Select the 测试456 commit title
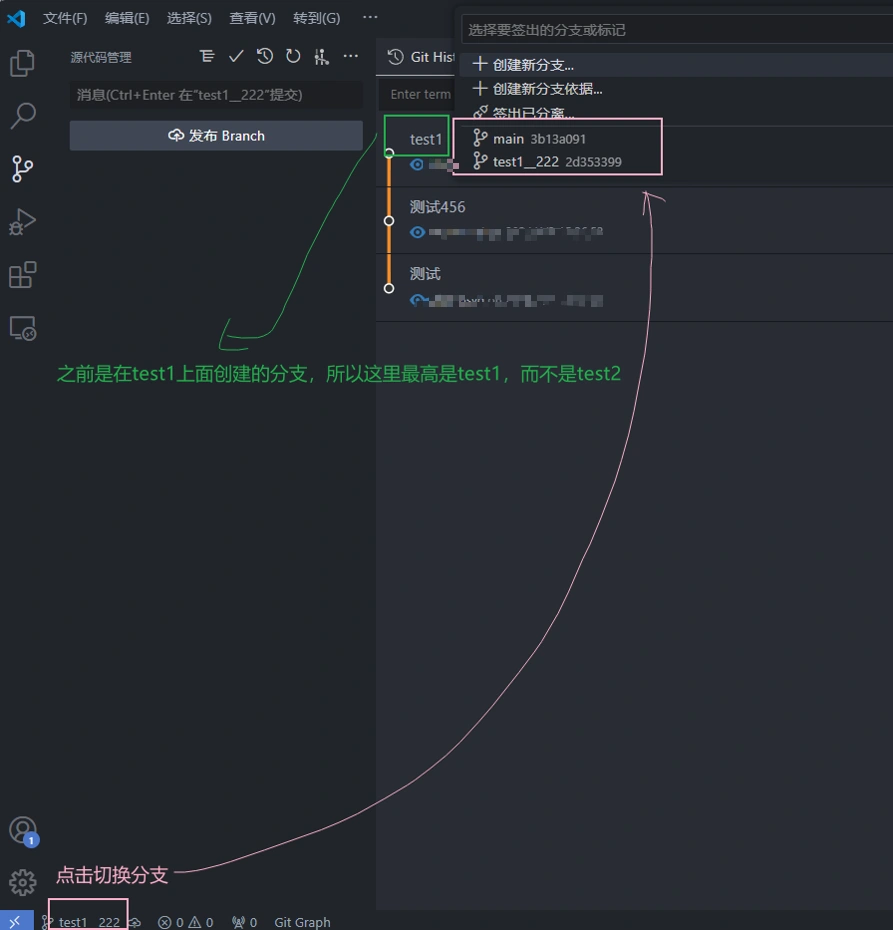 [438, 207]
